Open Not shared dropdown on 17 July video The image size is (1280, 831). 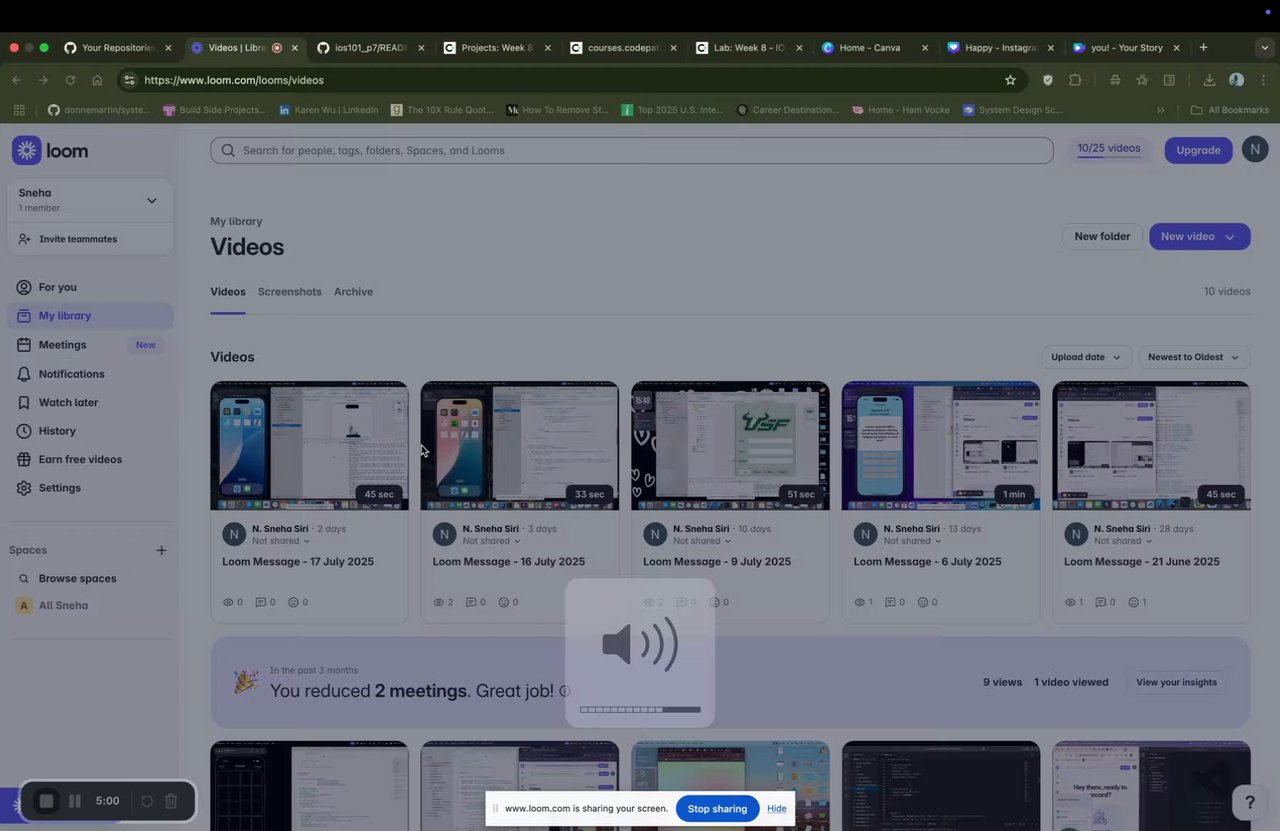coord(281,541)
